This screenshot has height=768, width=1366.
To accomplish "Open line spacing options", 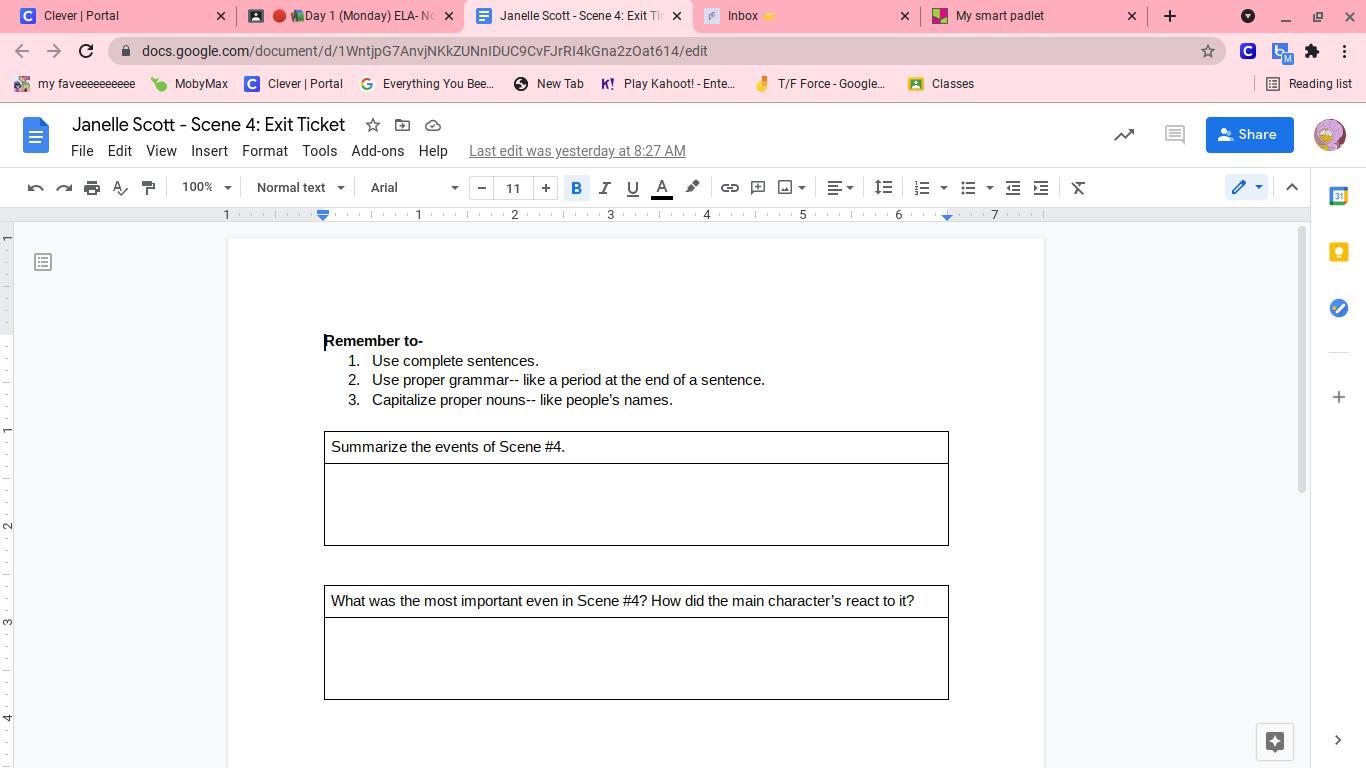I will (x=883, y=188).
